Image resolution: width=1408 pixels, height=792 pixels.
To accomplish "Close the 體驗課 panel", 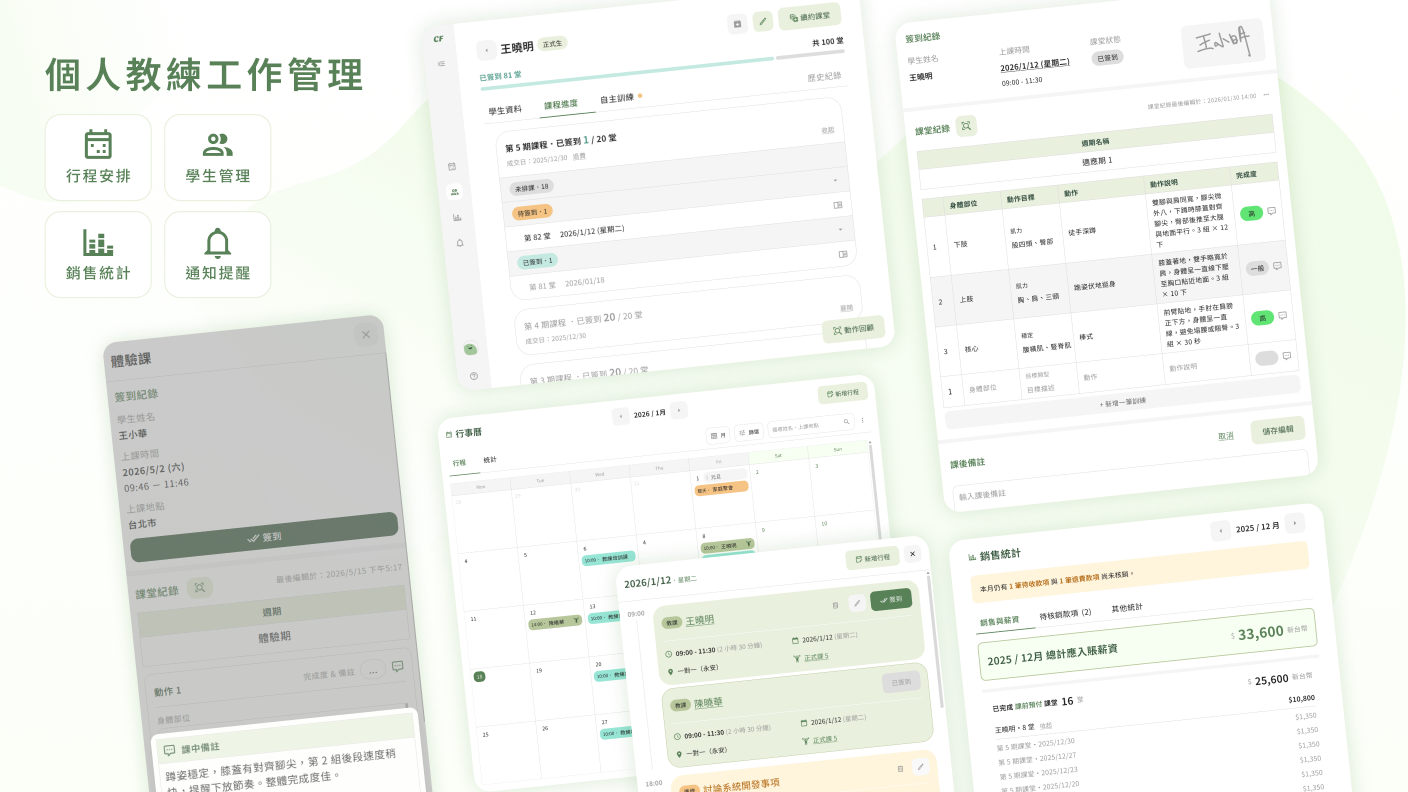I will click(366, 334).
